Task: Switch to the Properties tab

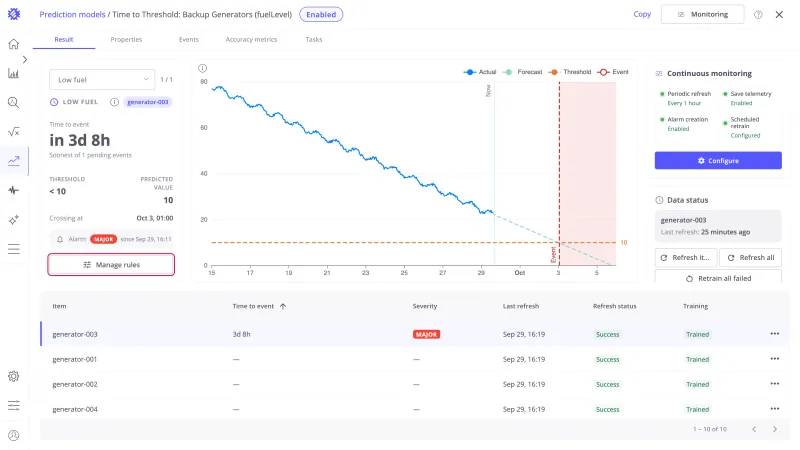Action: tap(126, 39)
